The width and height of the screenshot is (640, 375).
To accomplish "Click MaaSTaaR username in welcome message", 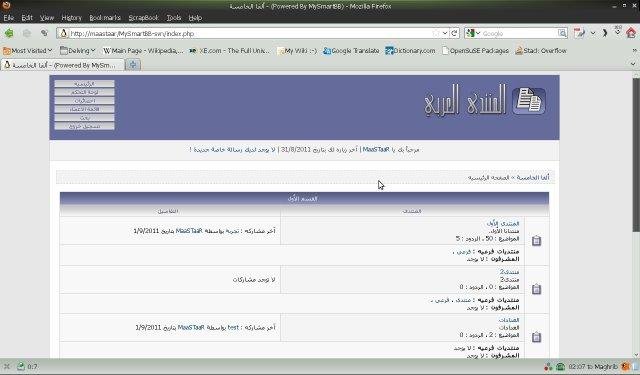I will point(376,150).
